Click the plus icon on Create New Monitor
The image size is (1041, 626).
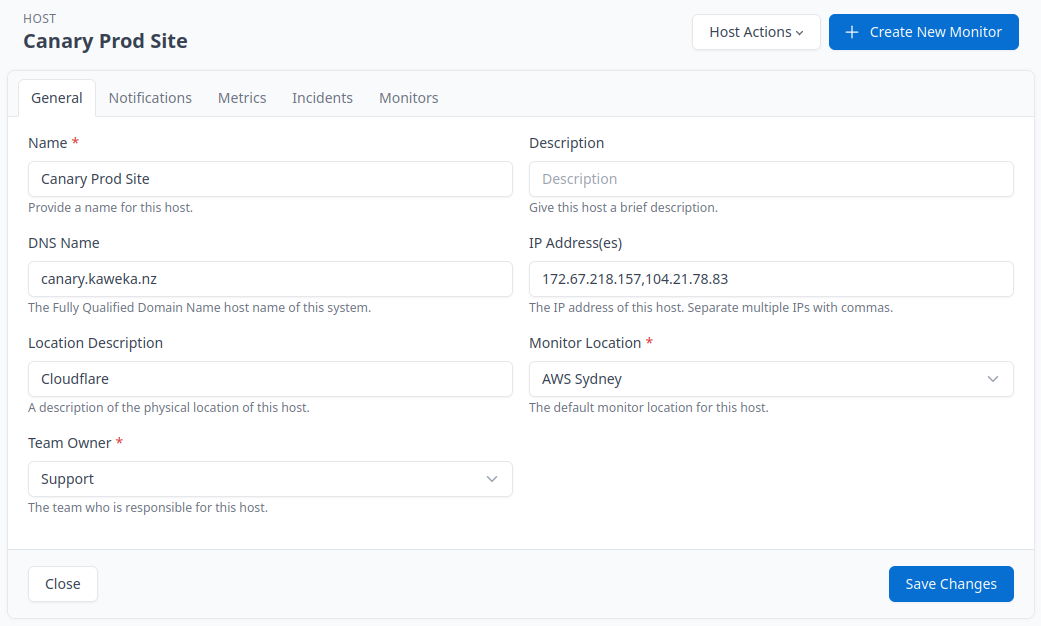(852, 32)
